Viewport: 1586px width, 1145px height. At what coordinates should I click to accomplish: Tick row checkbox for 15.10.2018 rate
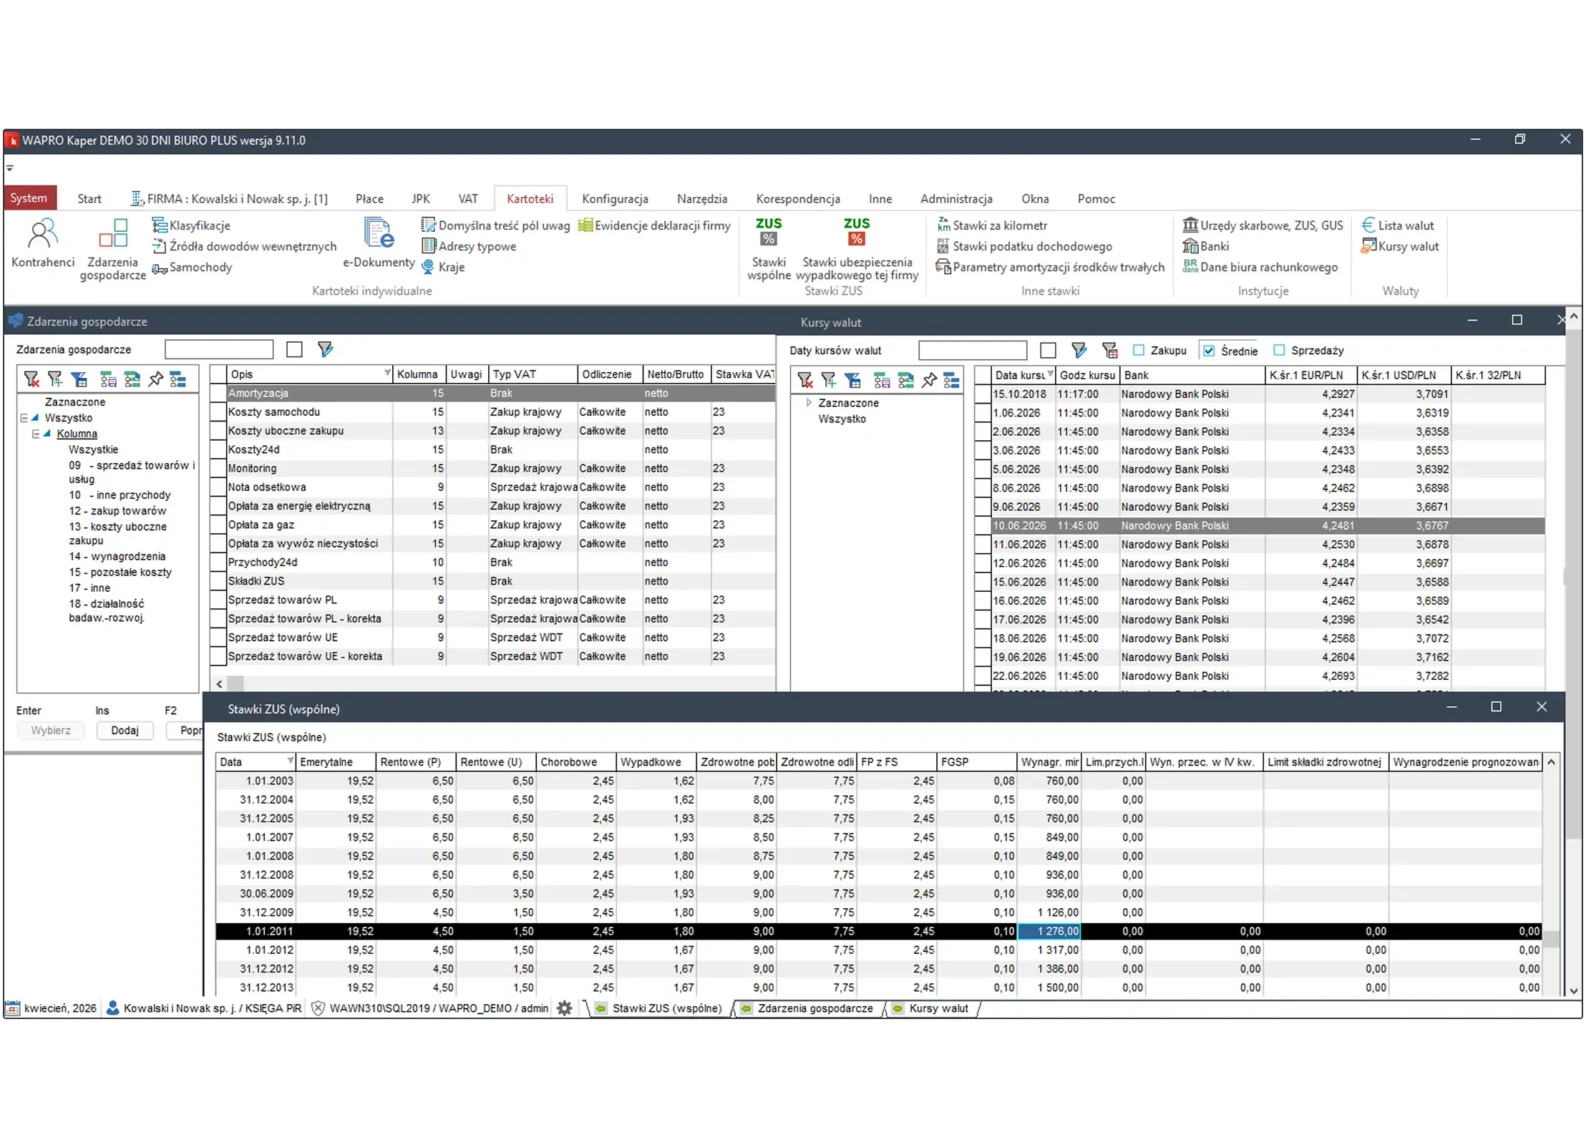(983, 395)
